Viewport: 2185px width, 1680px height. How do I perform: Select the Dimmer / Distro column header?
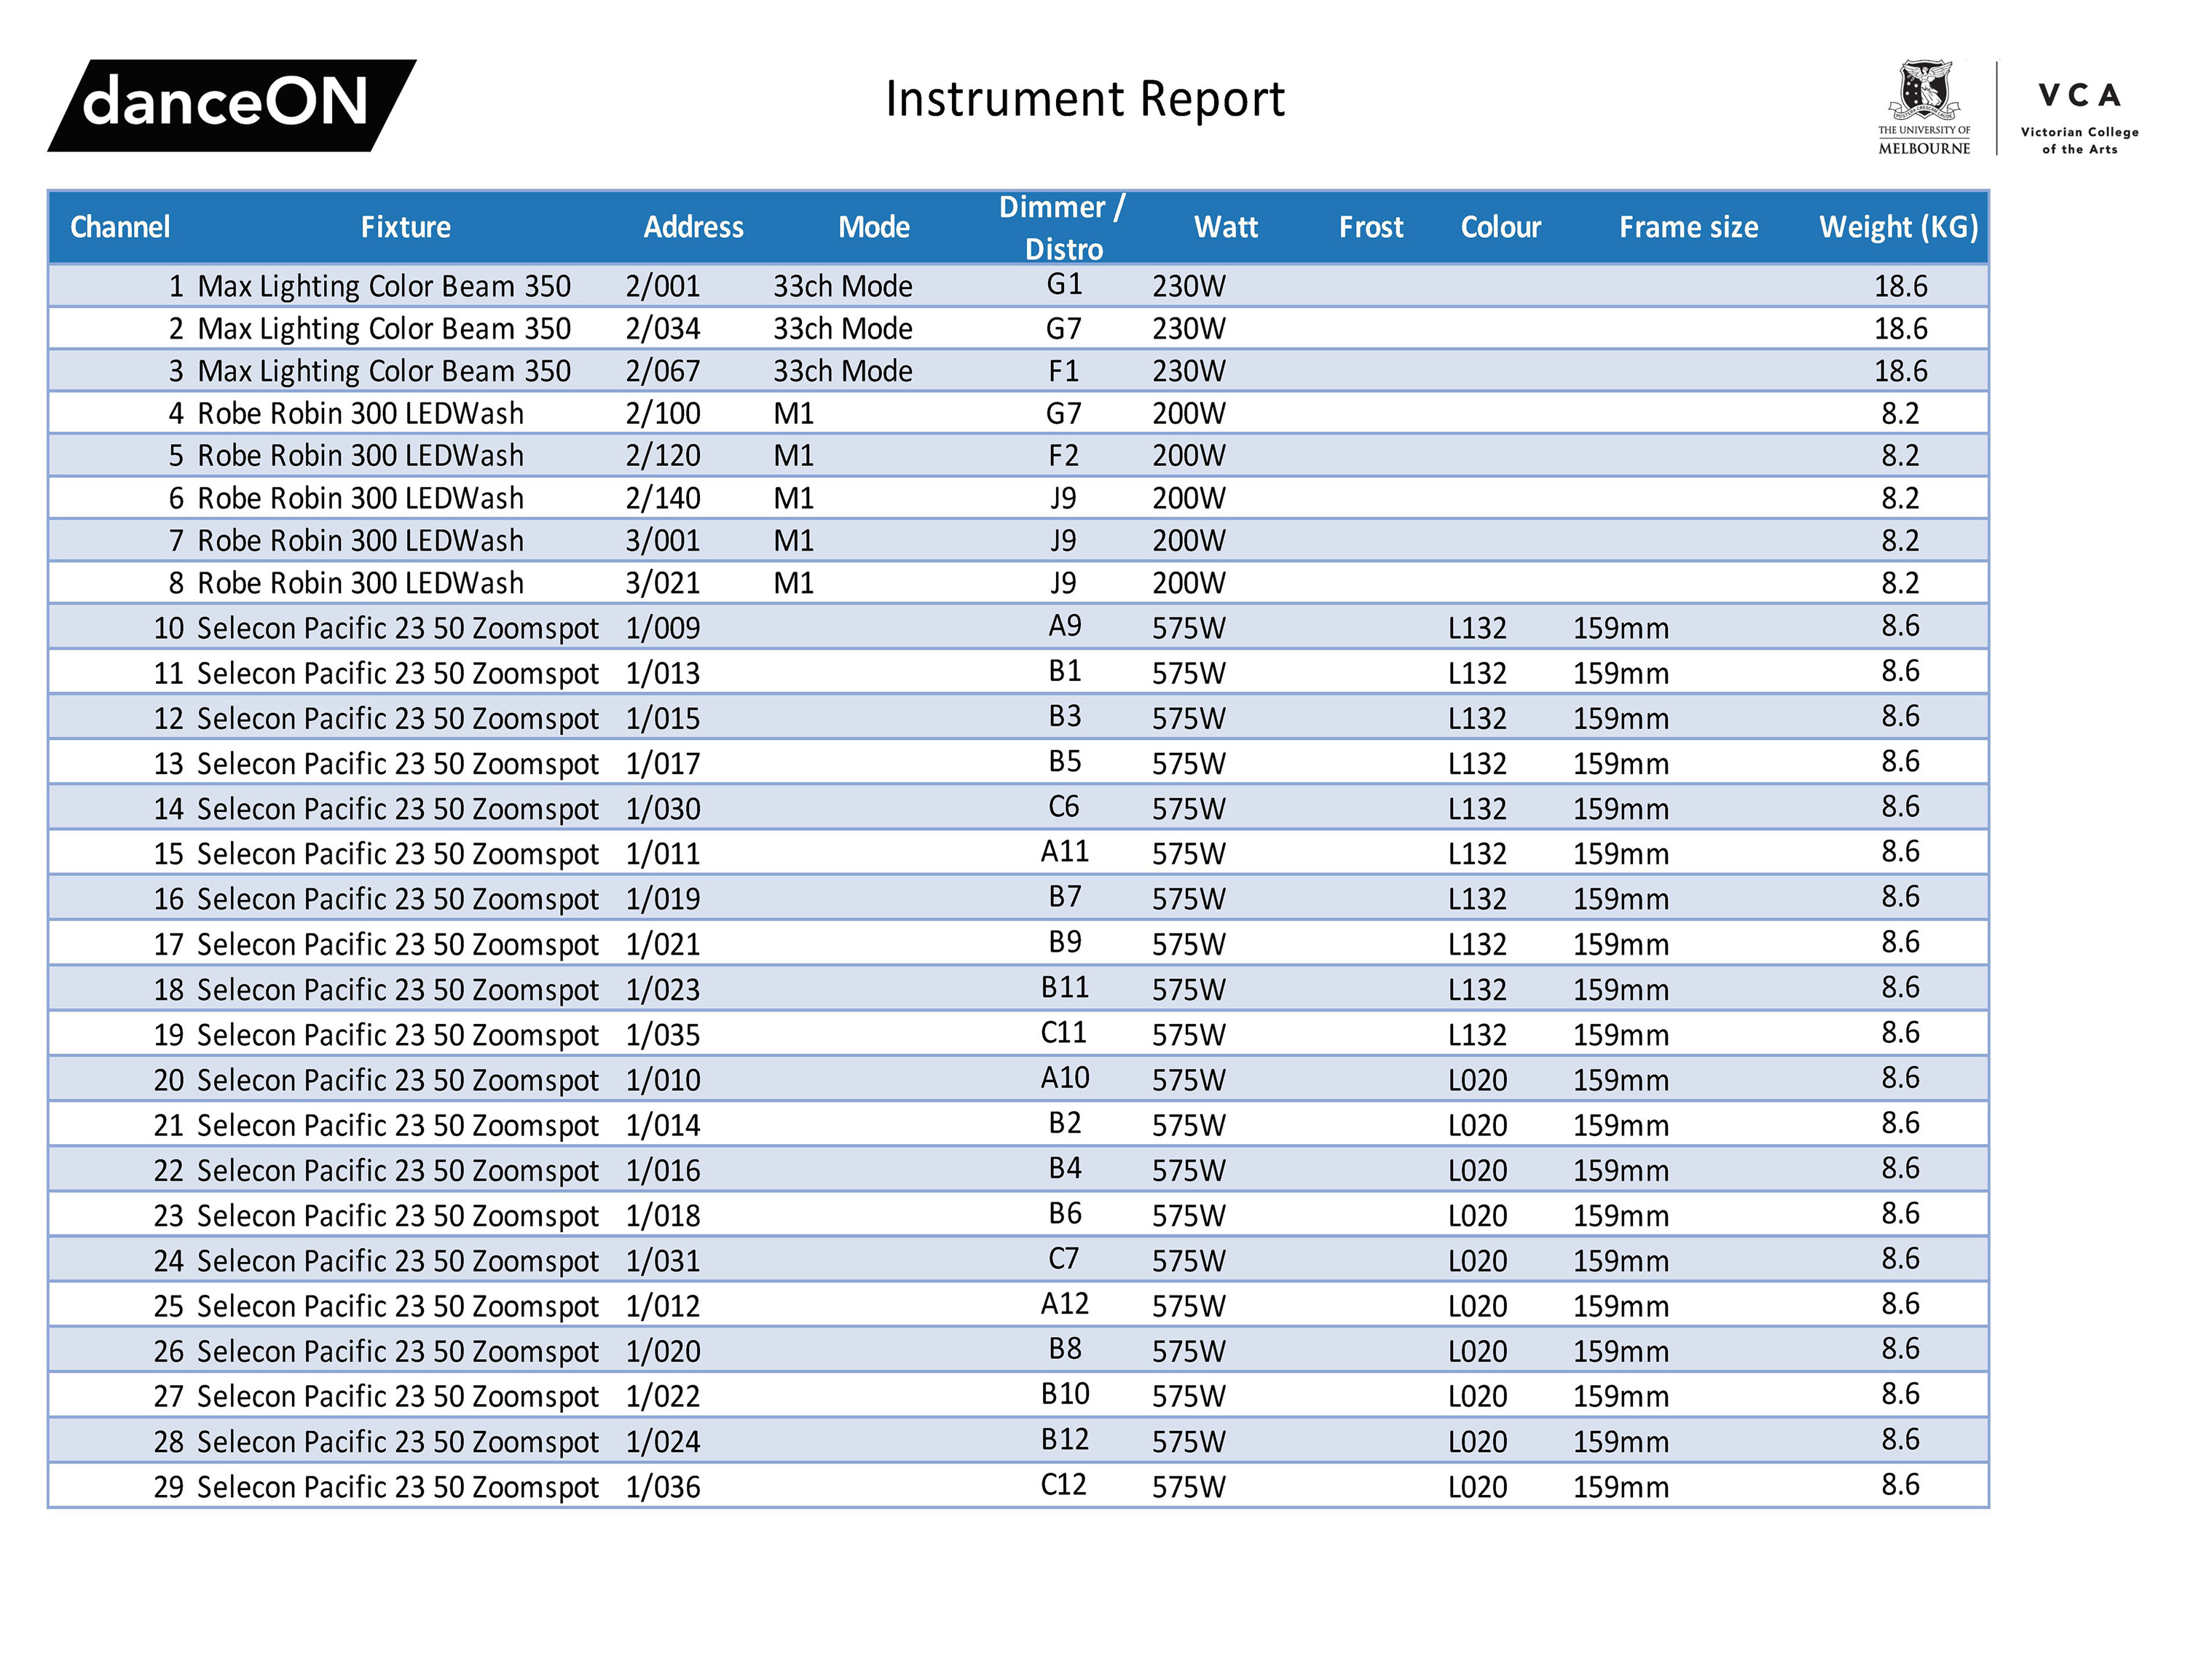[1062, 227]
